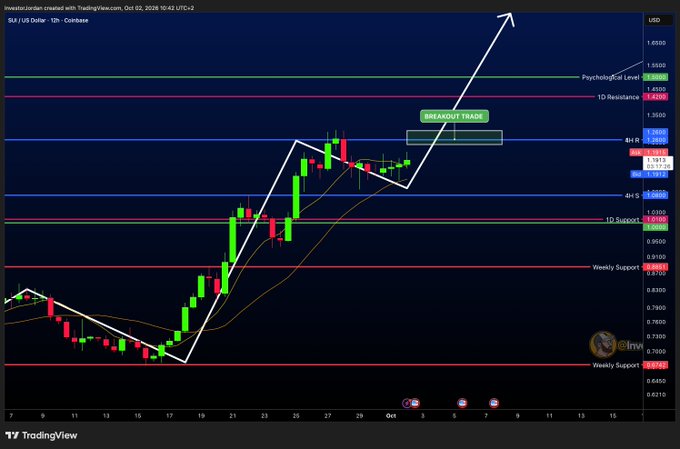Open the US flag event beside the lightning icon
Viewport: 680px width, 449px height.
pyautogui.click(x=415, y=403)
